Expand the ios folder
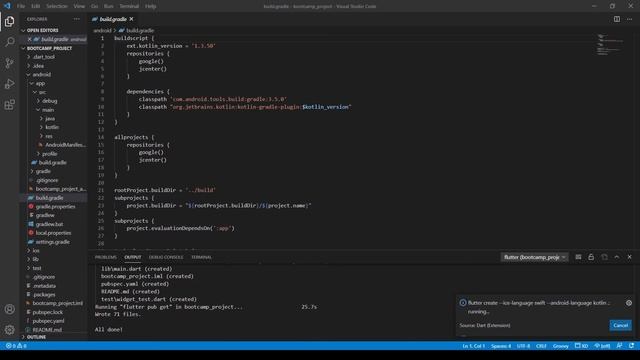640x360 pixels. click(36, 251)
